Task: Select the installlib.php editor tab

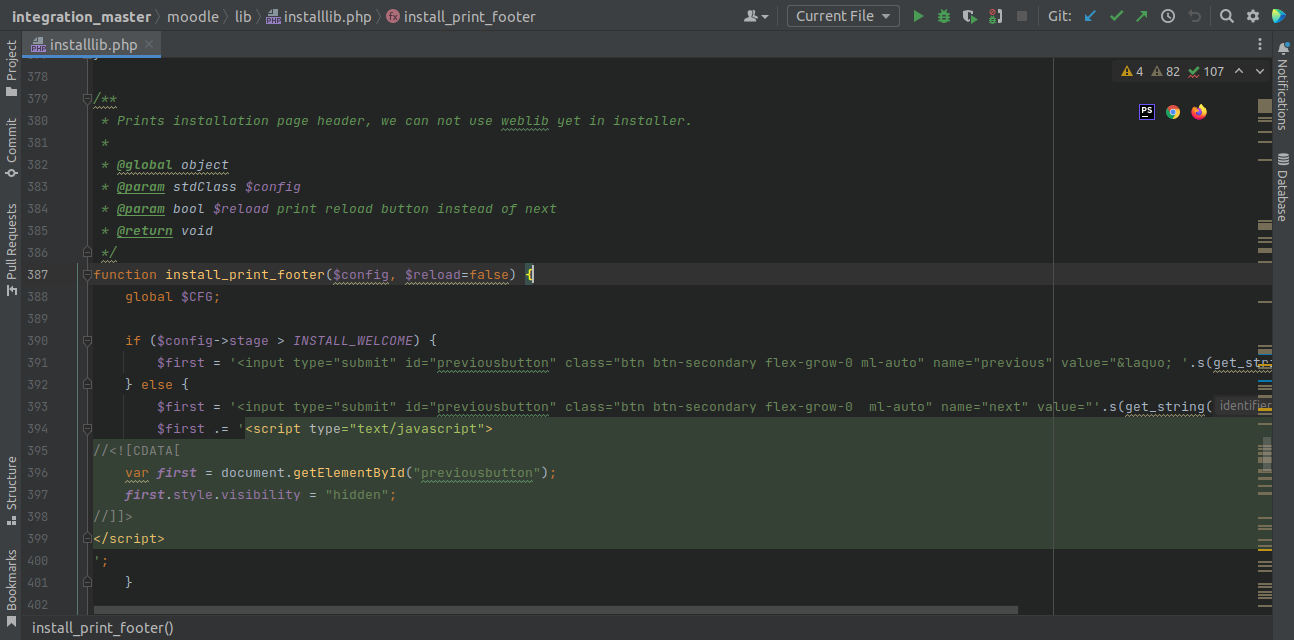Action: 93,45
